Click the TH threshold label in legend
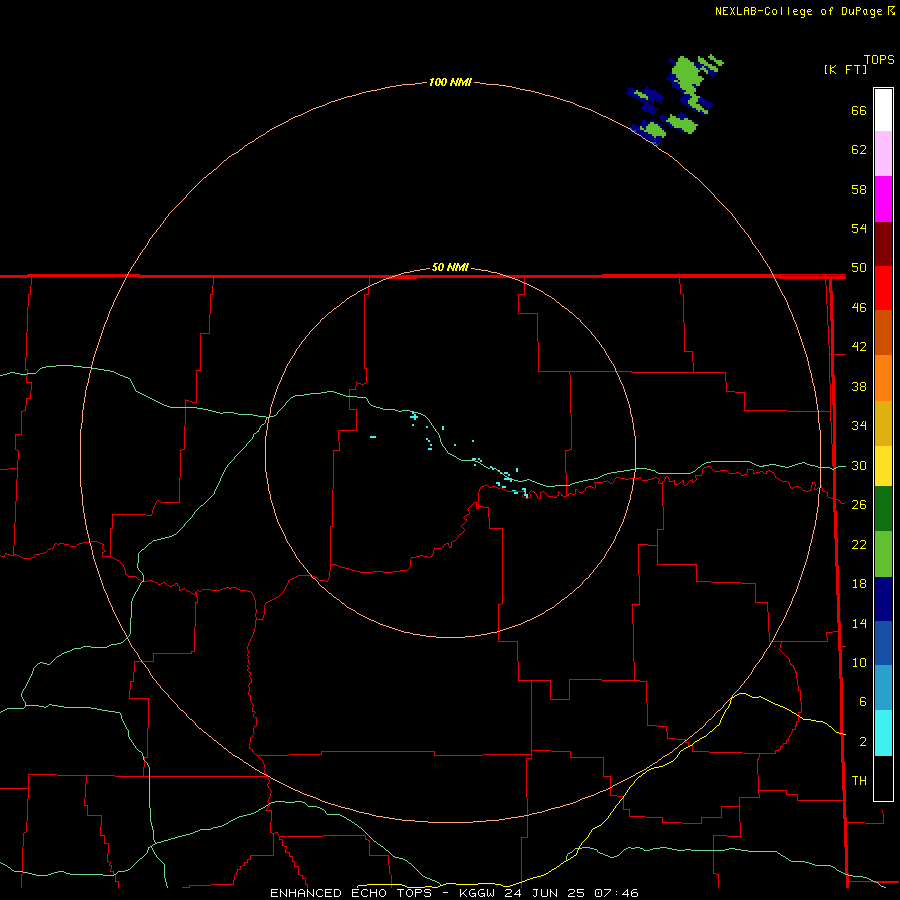Screen dimensions: 900x900 click(859, 780)
